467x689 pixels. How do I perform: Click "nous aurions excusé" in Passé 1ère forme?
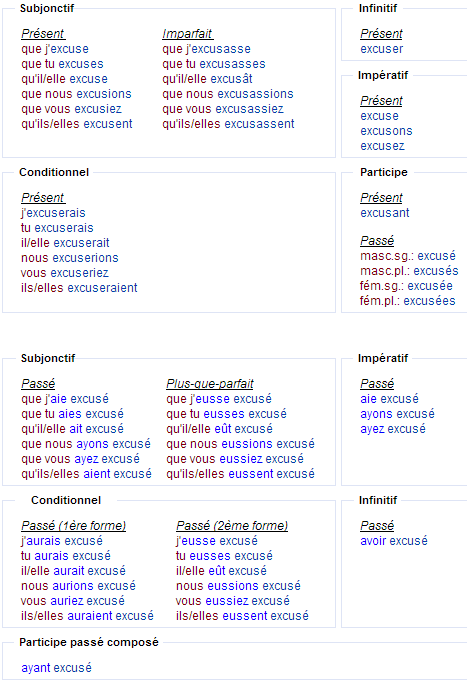pos(78,586)
